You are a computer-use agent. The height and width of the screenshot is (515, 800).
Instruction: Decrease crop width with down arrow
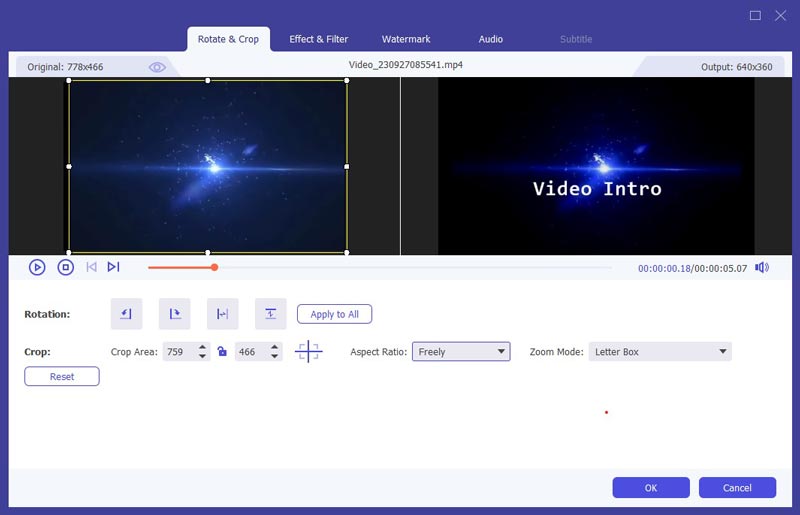[x=202, y=356]
